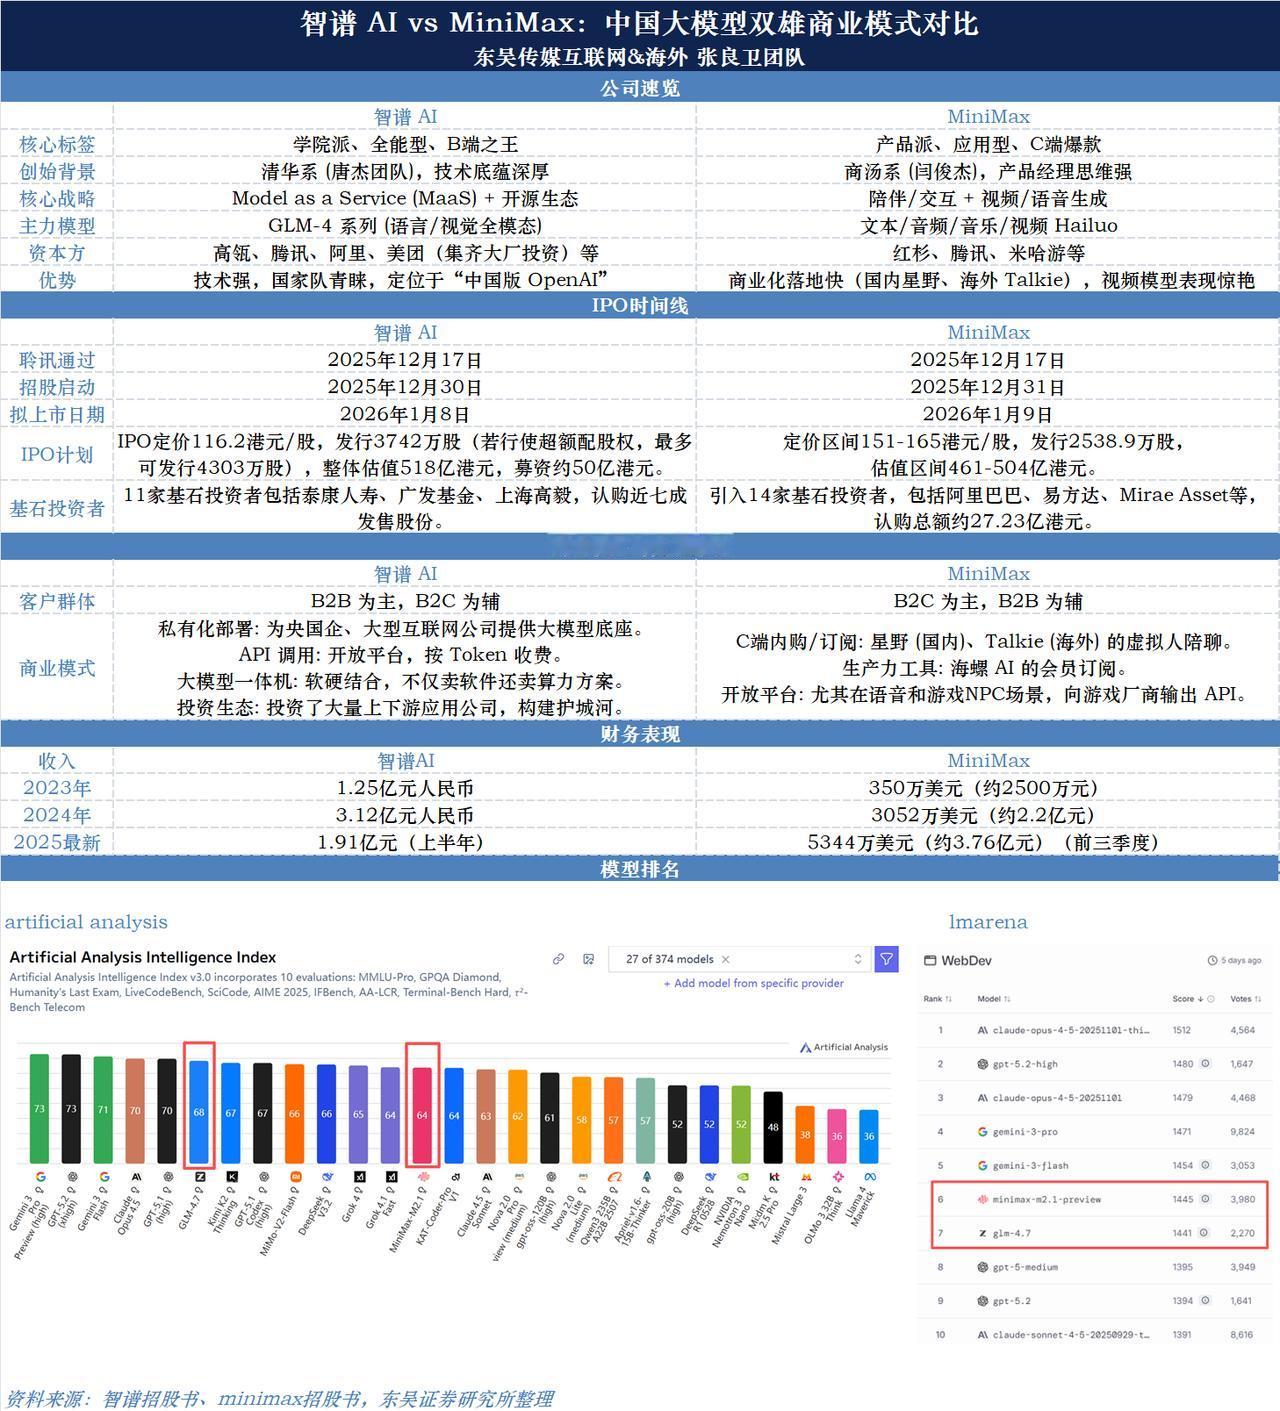
Task: Toggle the Score column sort order
Action: 1200,999
